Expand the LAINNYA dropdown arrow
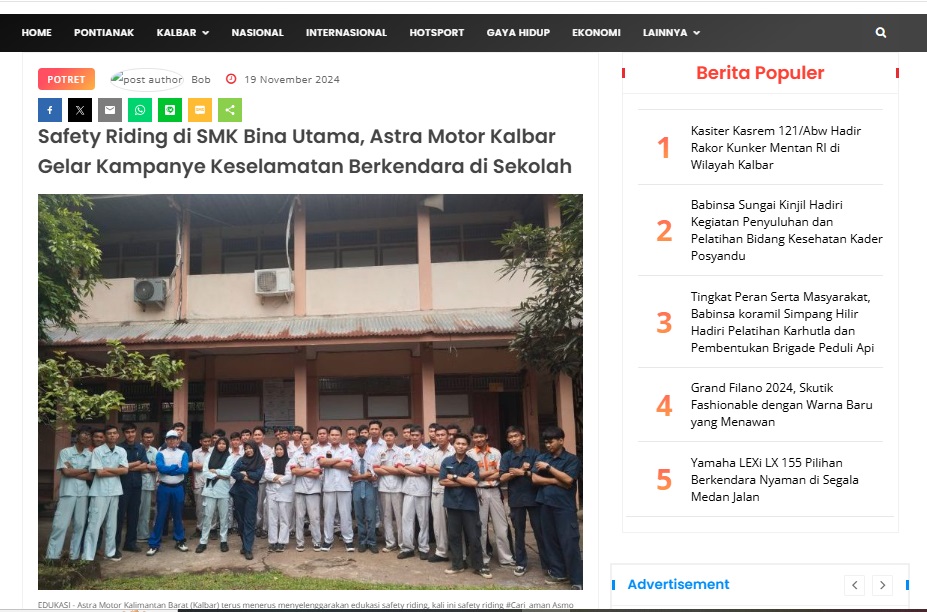Image resolution: width=927 pixels, height=612 pixels. (696, 33)
